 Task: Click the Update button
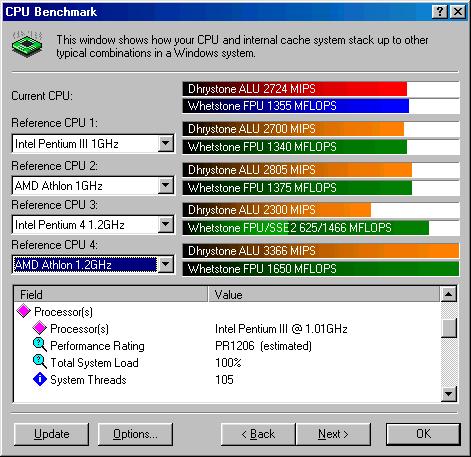pyautogui.click(x=52, y=434)
